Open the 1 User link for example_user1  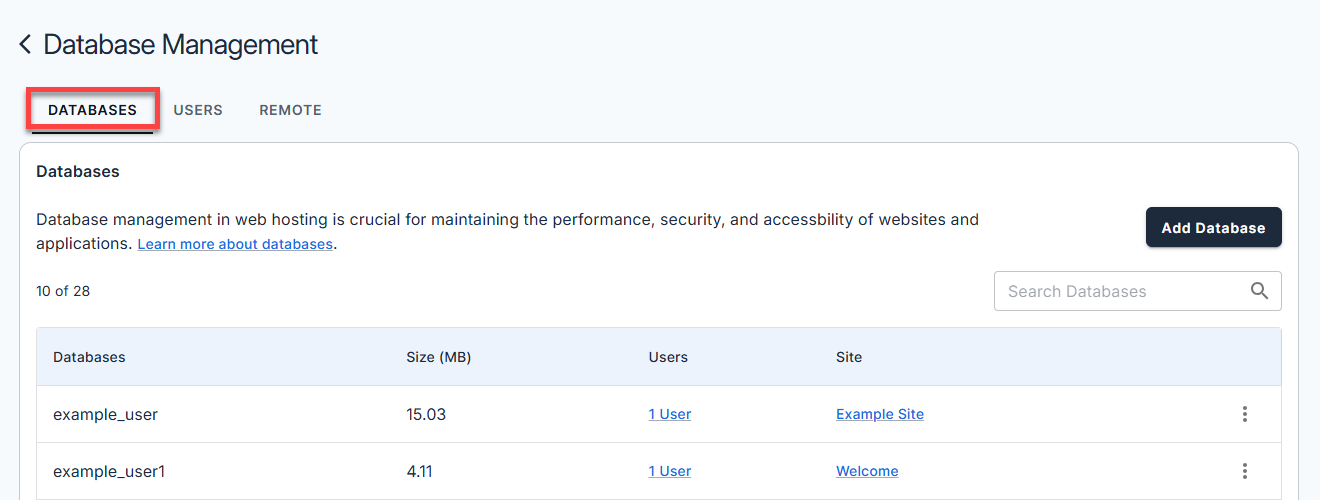click(669, 471)
